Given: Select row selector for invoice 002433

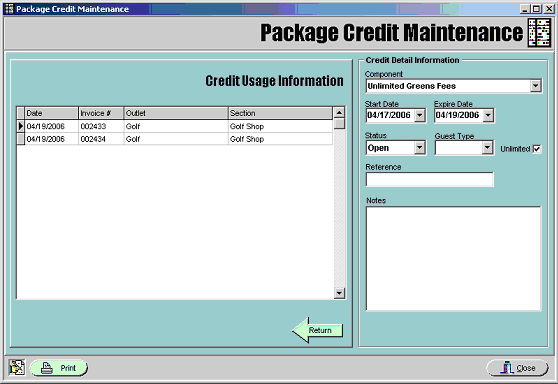Looking at the screenshot, I should 21,126.
